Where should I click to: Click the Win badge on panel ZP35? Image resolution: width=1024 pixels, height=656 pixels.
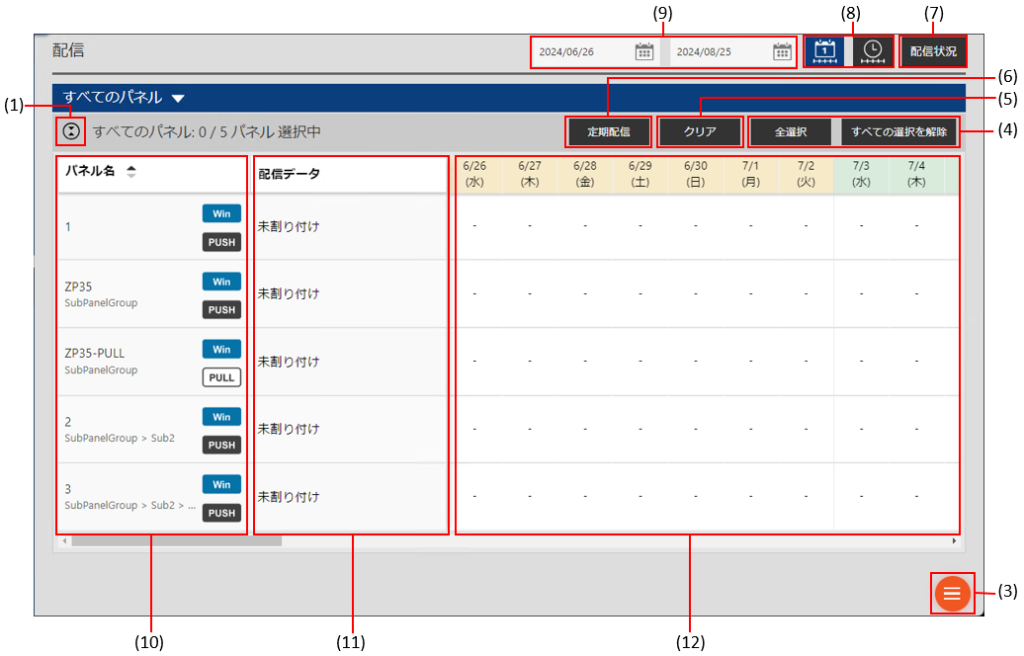[x=221, y=281]
